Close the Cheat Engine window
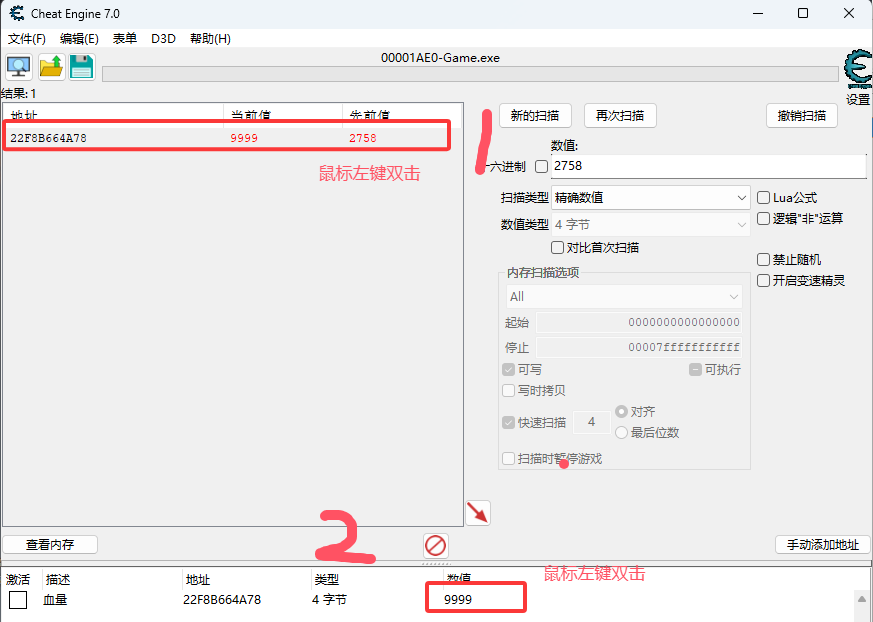Image resolution: width=873 pixels, height=622 pixels. click(849, 13)
